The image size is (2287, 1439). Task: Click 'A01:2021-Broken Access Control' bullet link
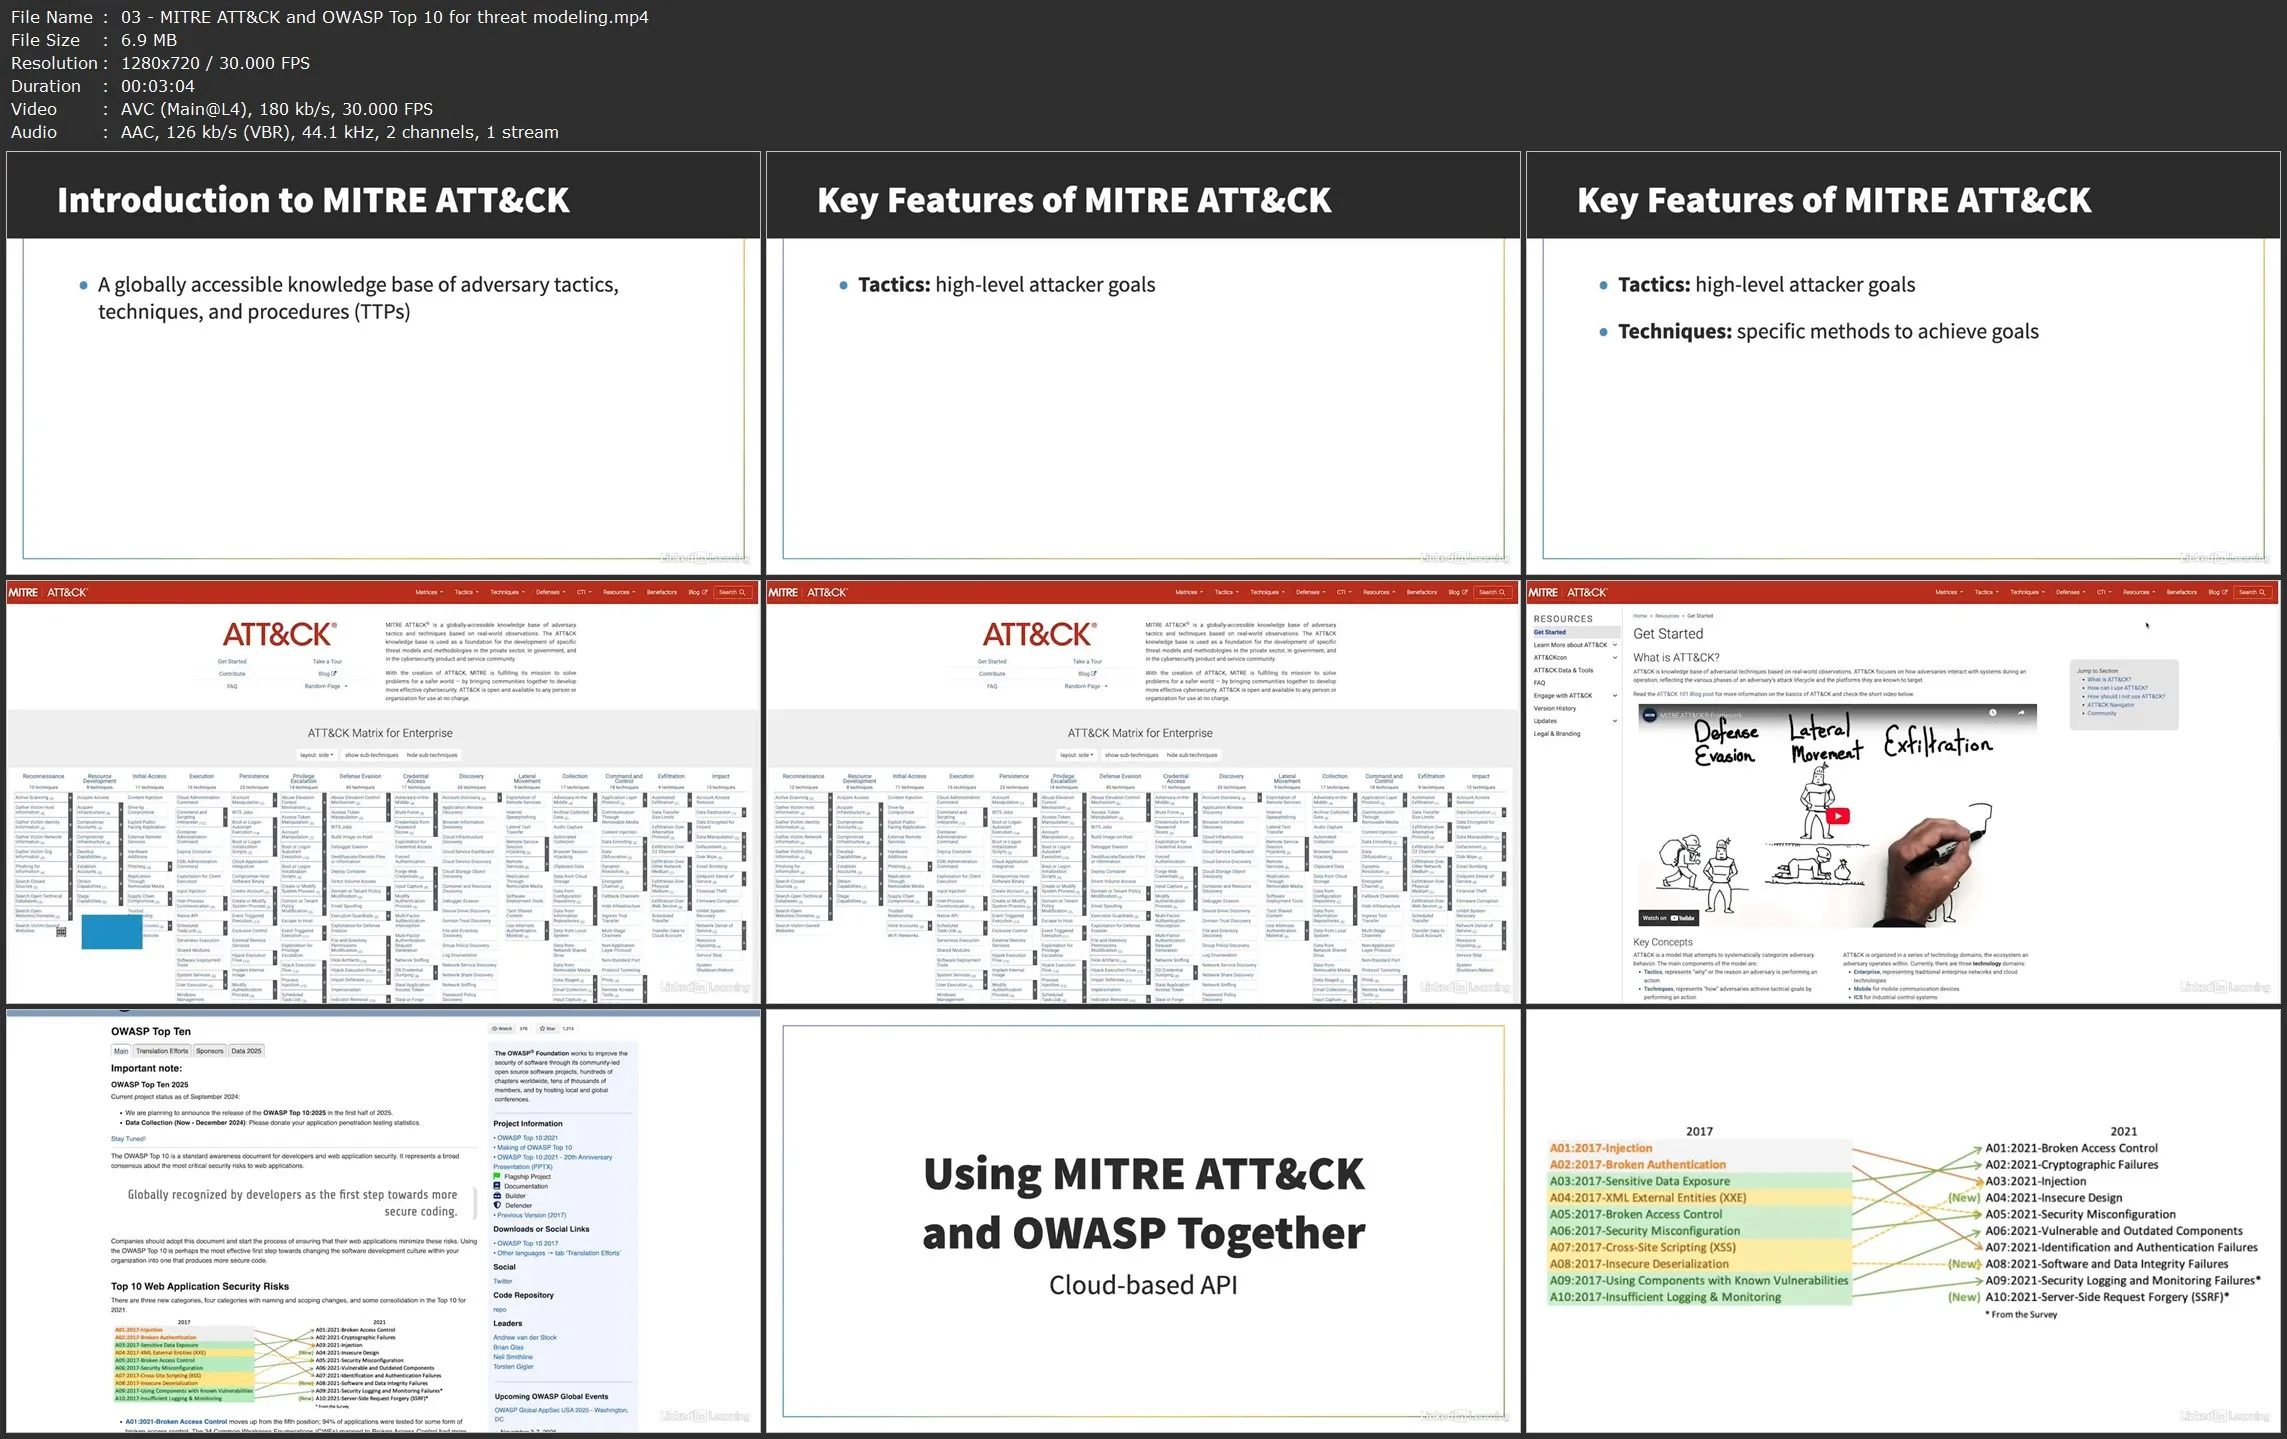[x=176, y=1421]
